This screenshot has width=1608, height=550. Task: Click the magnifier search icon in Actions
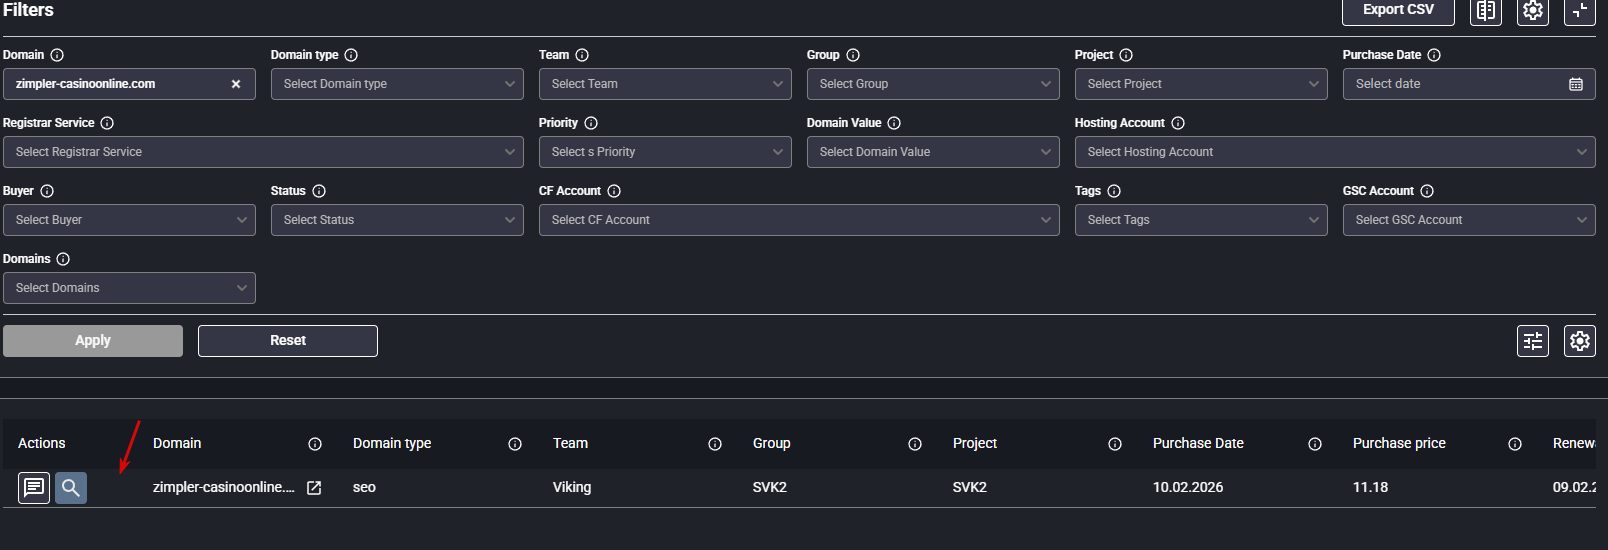[71, 488]
